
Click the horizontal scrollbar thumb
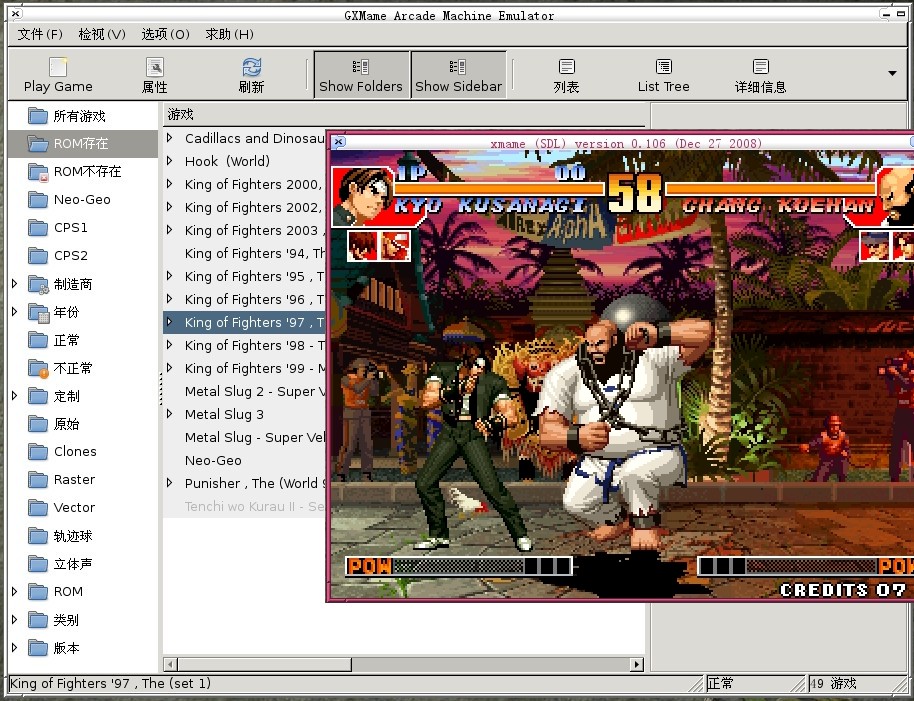coord(265,664)
